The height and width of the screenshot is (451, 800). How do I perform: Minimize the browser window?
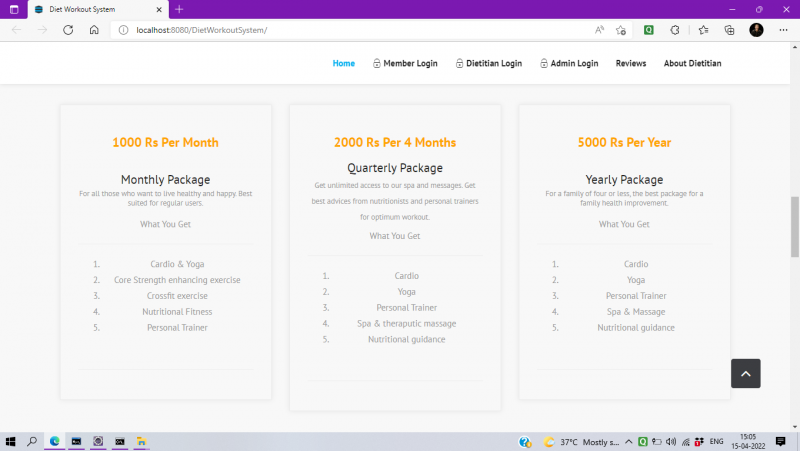(x=732, y=9)
